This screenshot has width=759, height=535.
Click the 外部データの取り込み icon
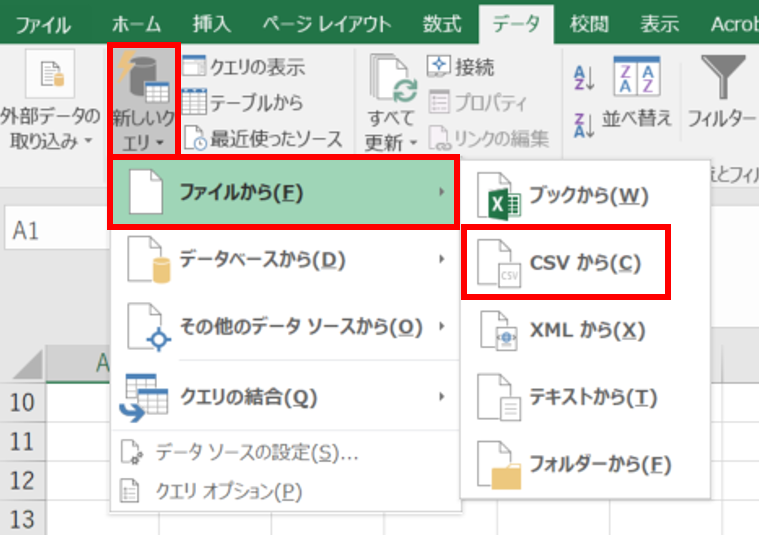50,74
